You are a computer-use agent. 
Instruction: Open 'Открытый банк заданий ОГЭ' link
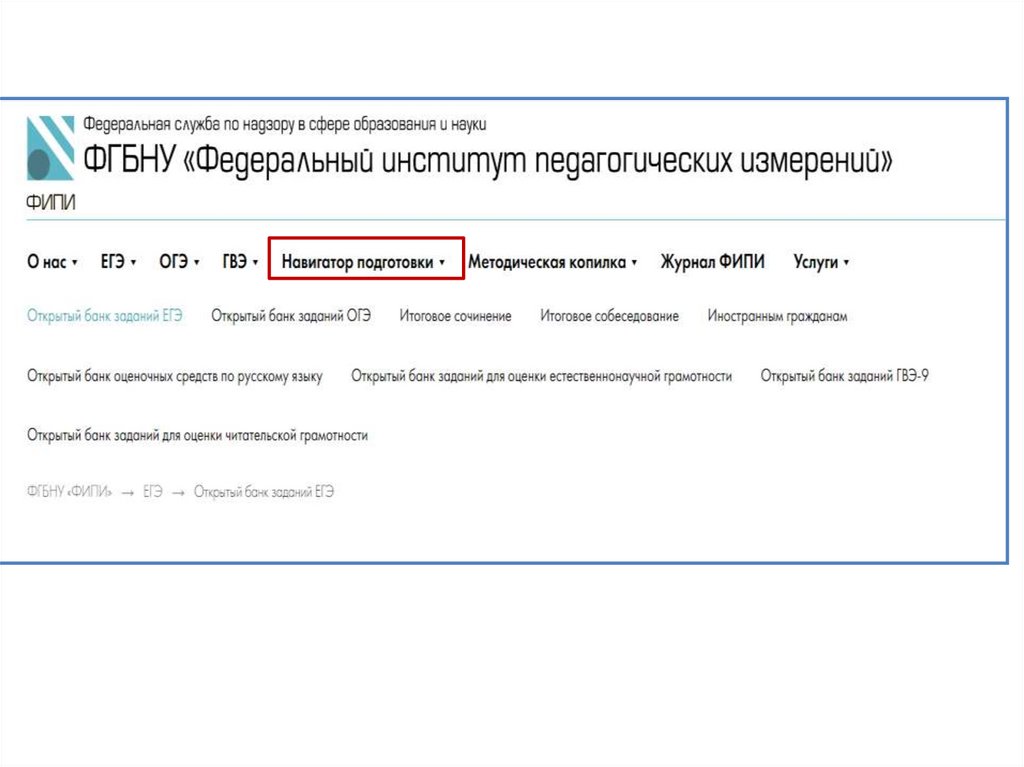(x=291, y=316)
